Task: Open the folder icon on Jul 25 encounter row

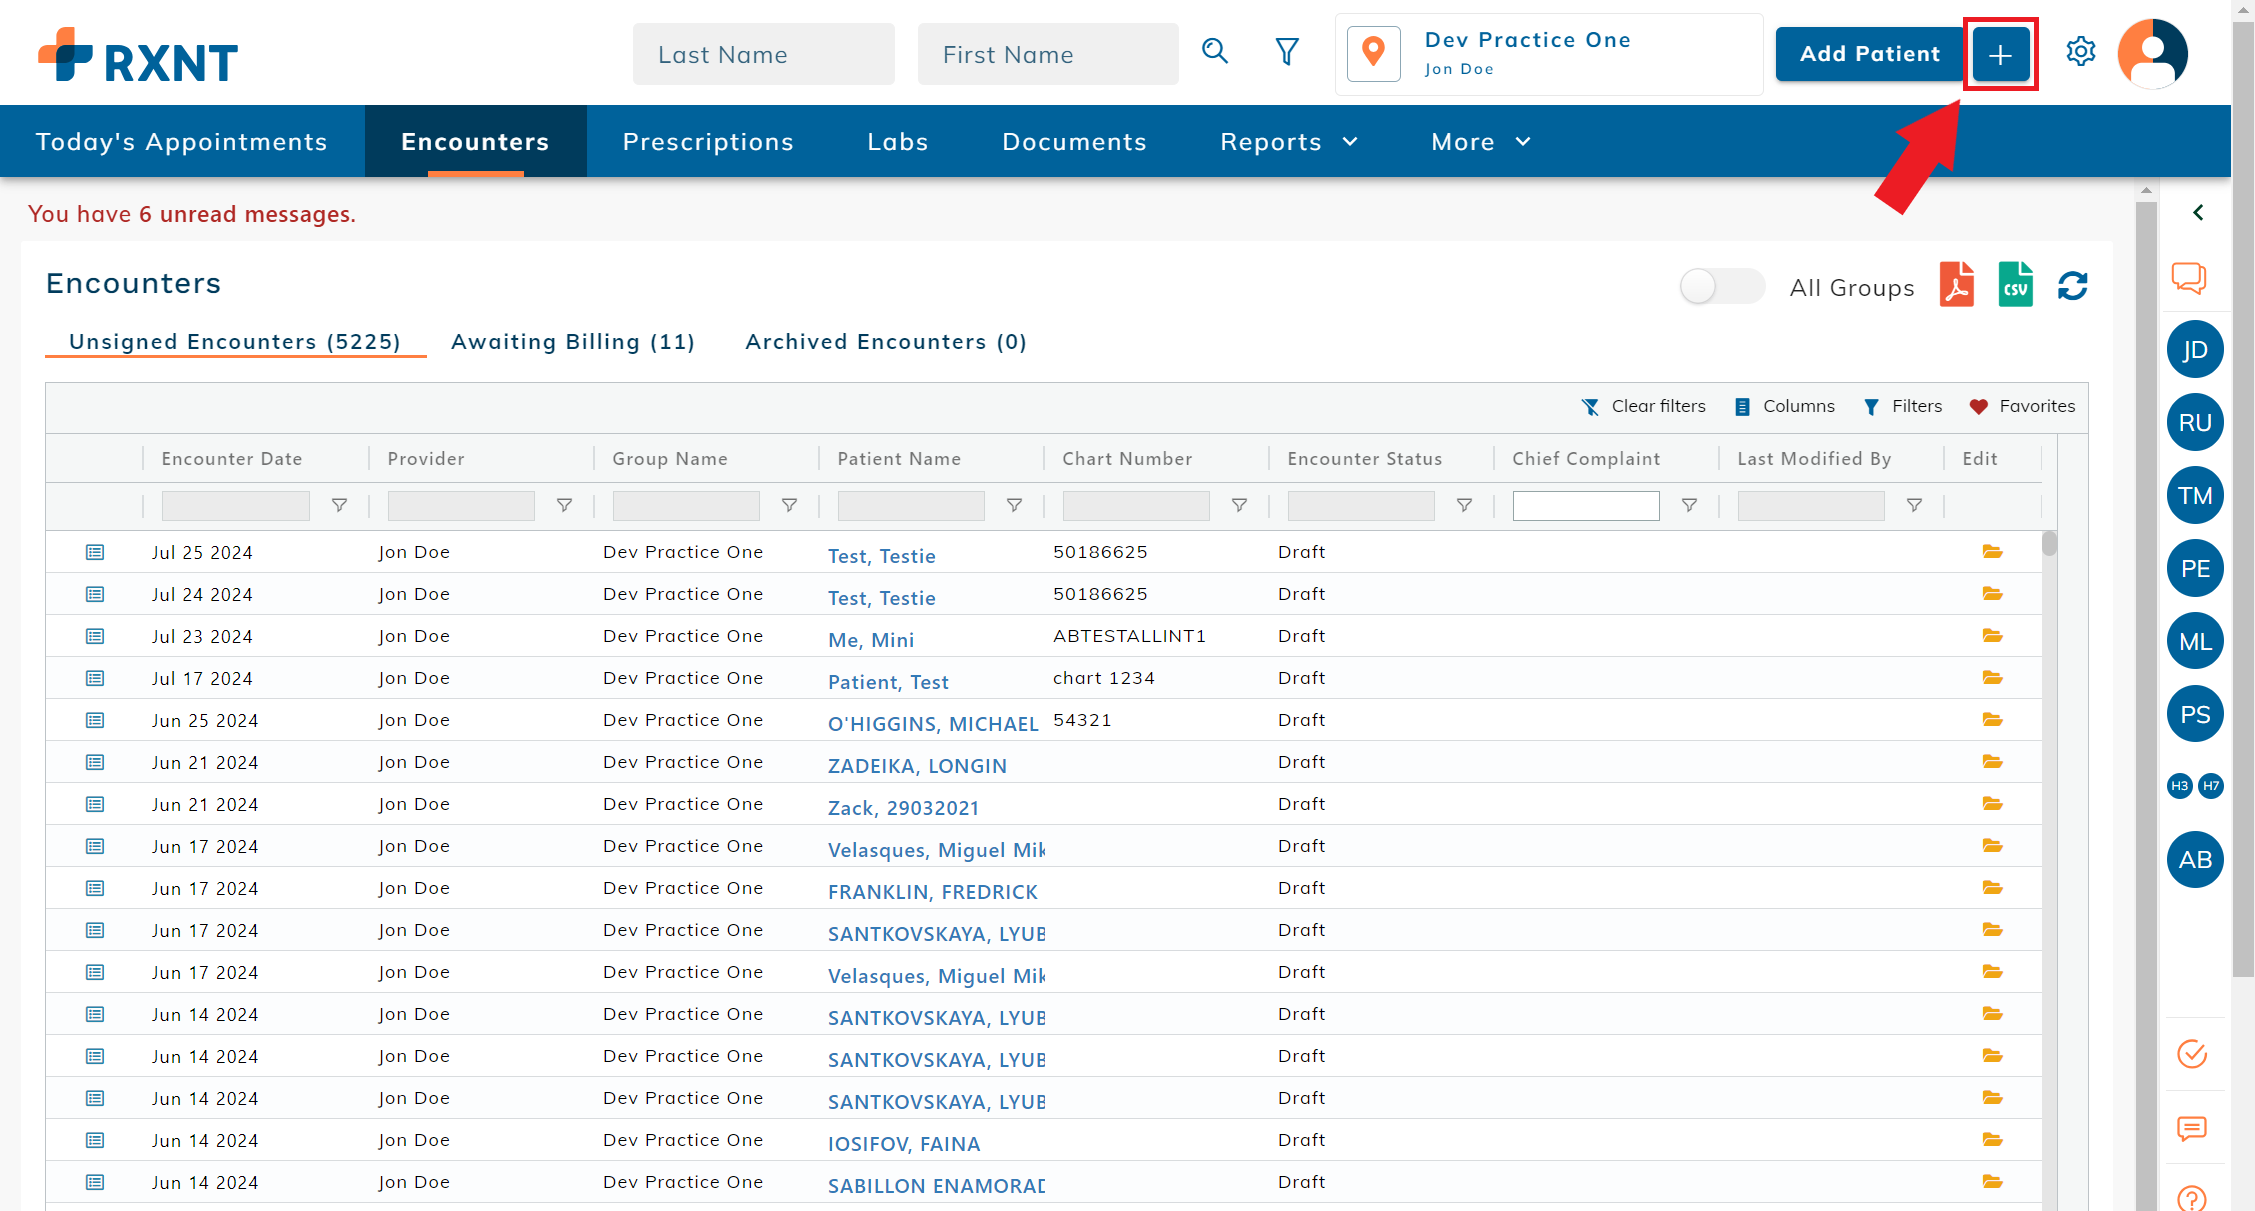Action: 1991,551
